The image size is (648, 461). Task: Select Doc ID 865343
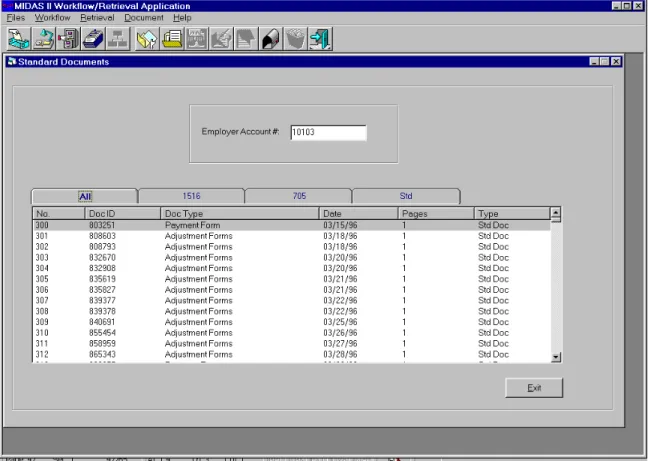[102, 354]
